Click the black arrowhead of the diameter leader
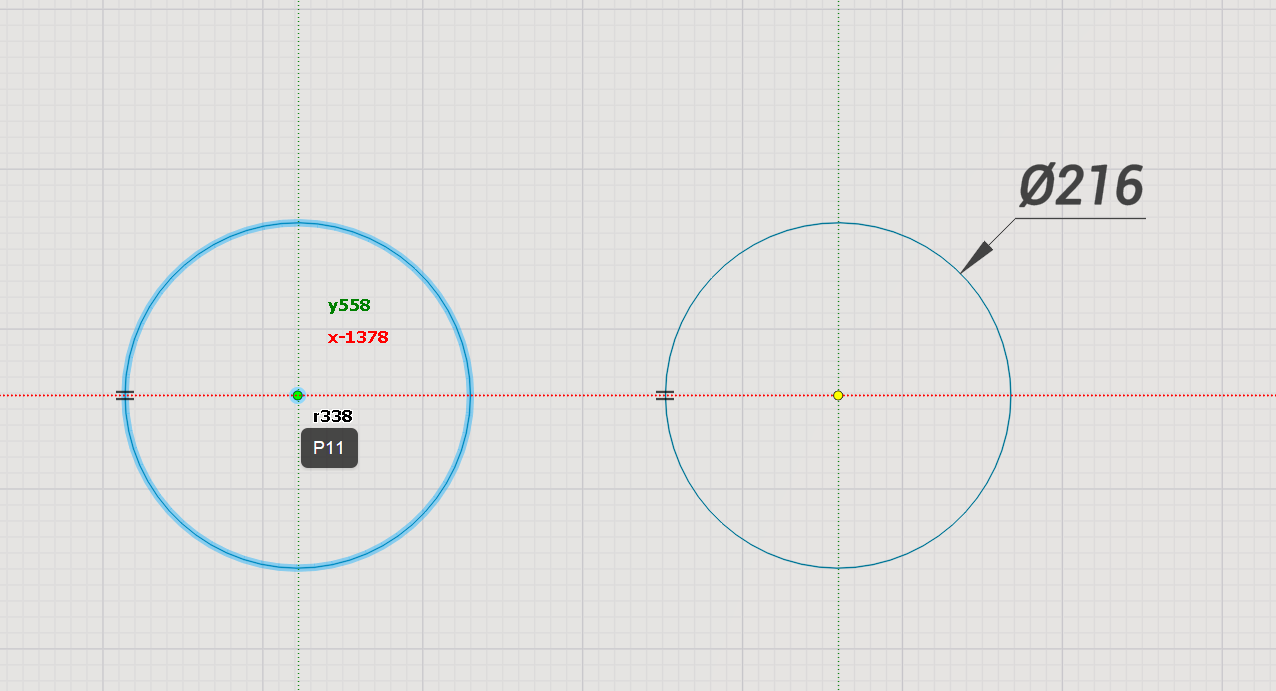Image resolution: width=1276 pixels, height=691 pixels. coord(975,258)
